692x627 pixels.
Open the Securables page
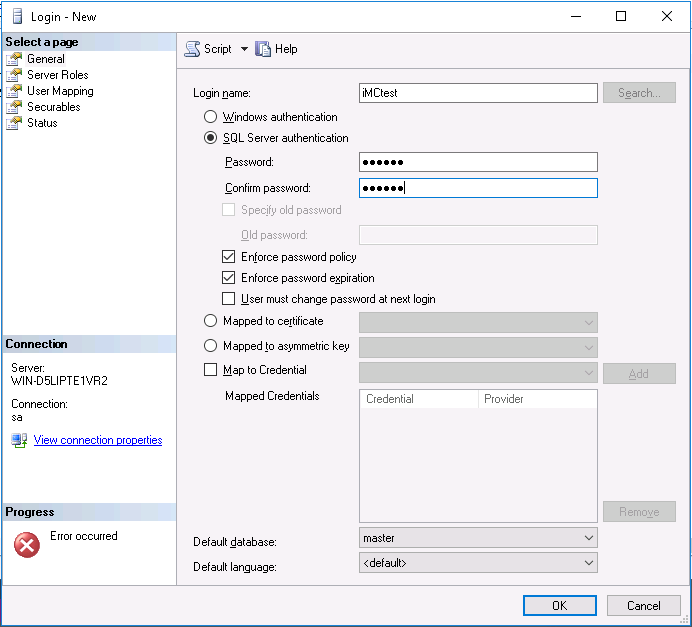pos(54,107)
